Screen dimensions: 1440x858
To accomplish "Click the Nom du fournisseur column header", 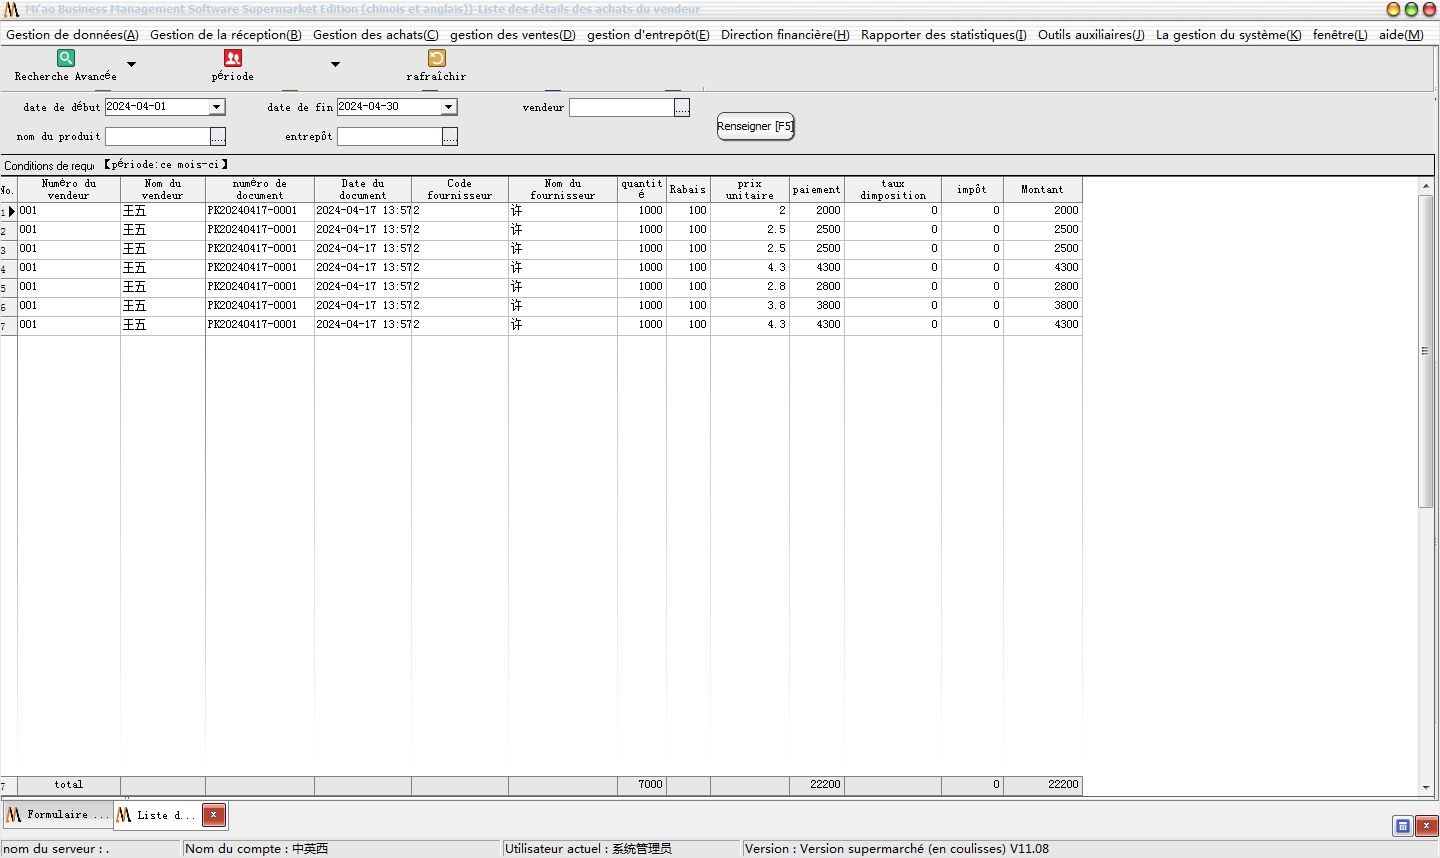I will (x=563, y=189).
